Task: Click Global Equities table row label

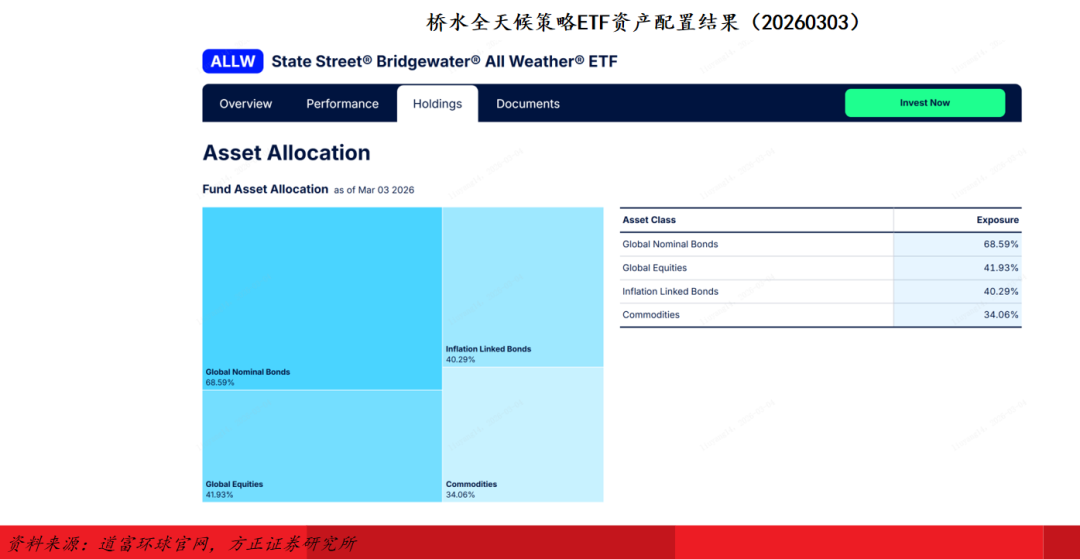Action: [654, 268]
